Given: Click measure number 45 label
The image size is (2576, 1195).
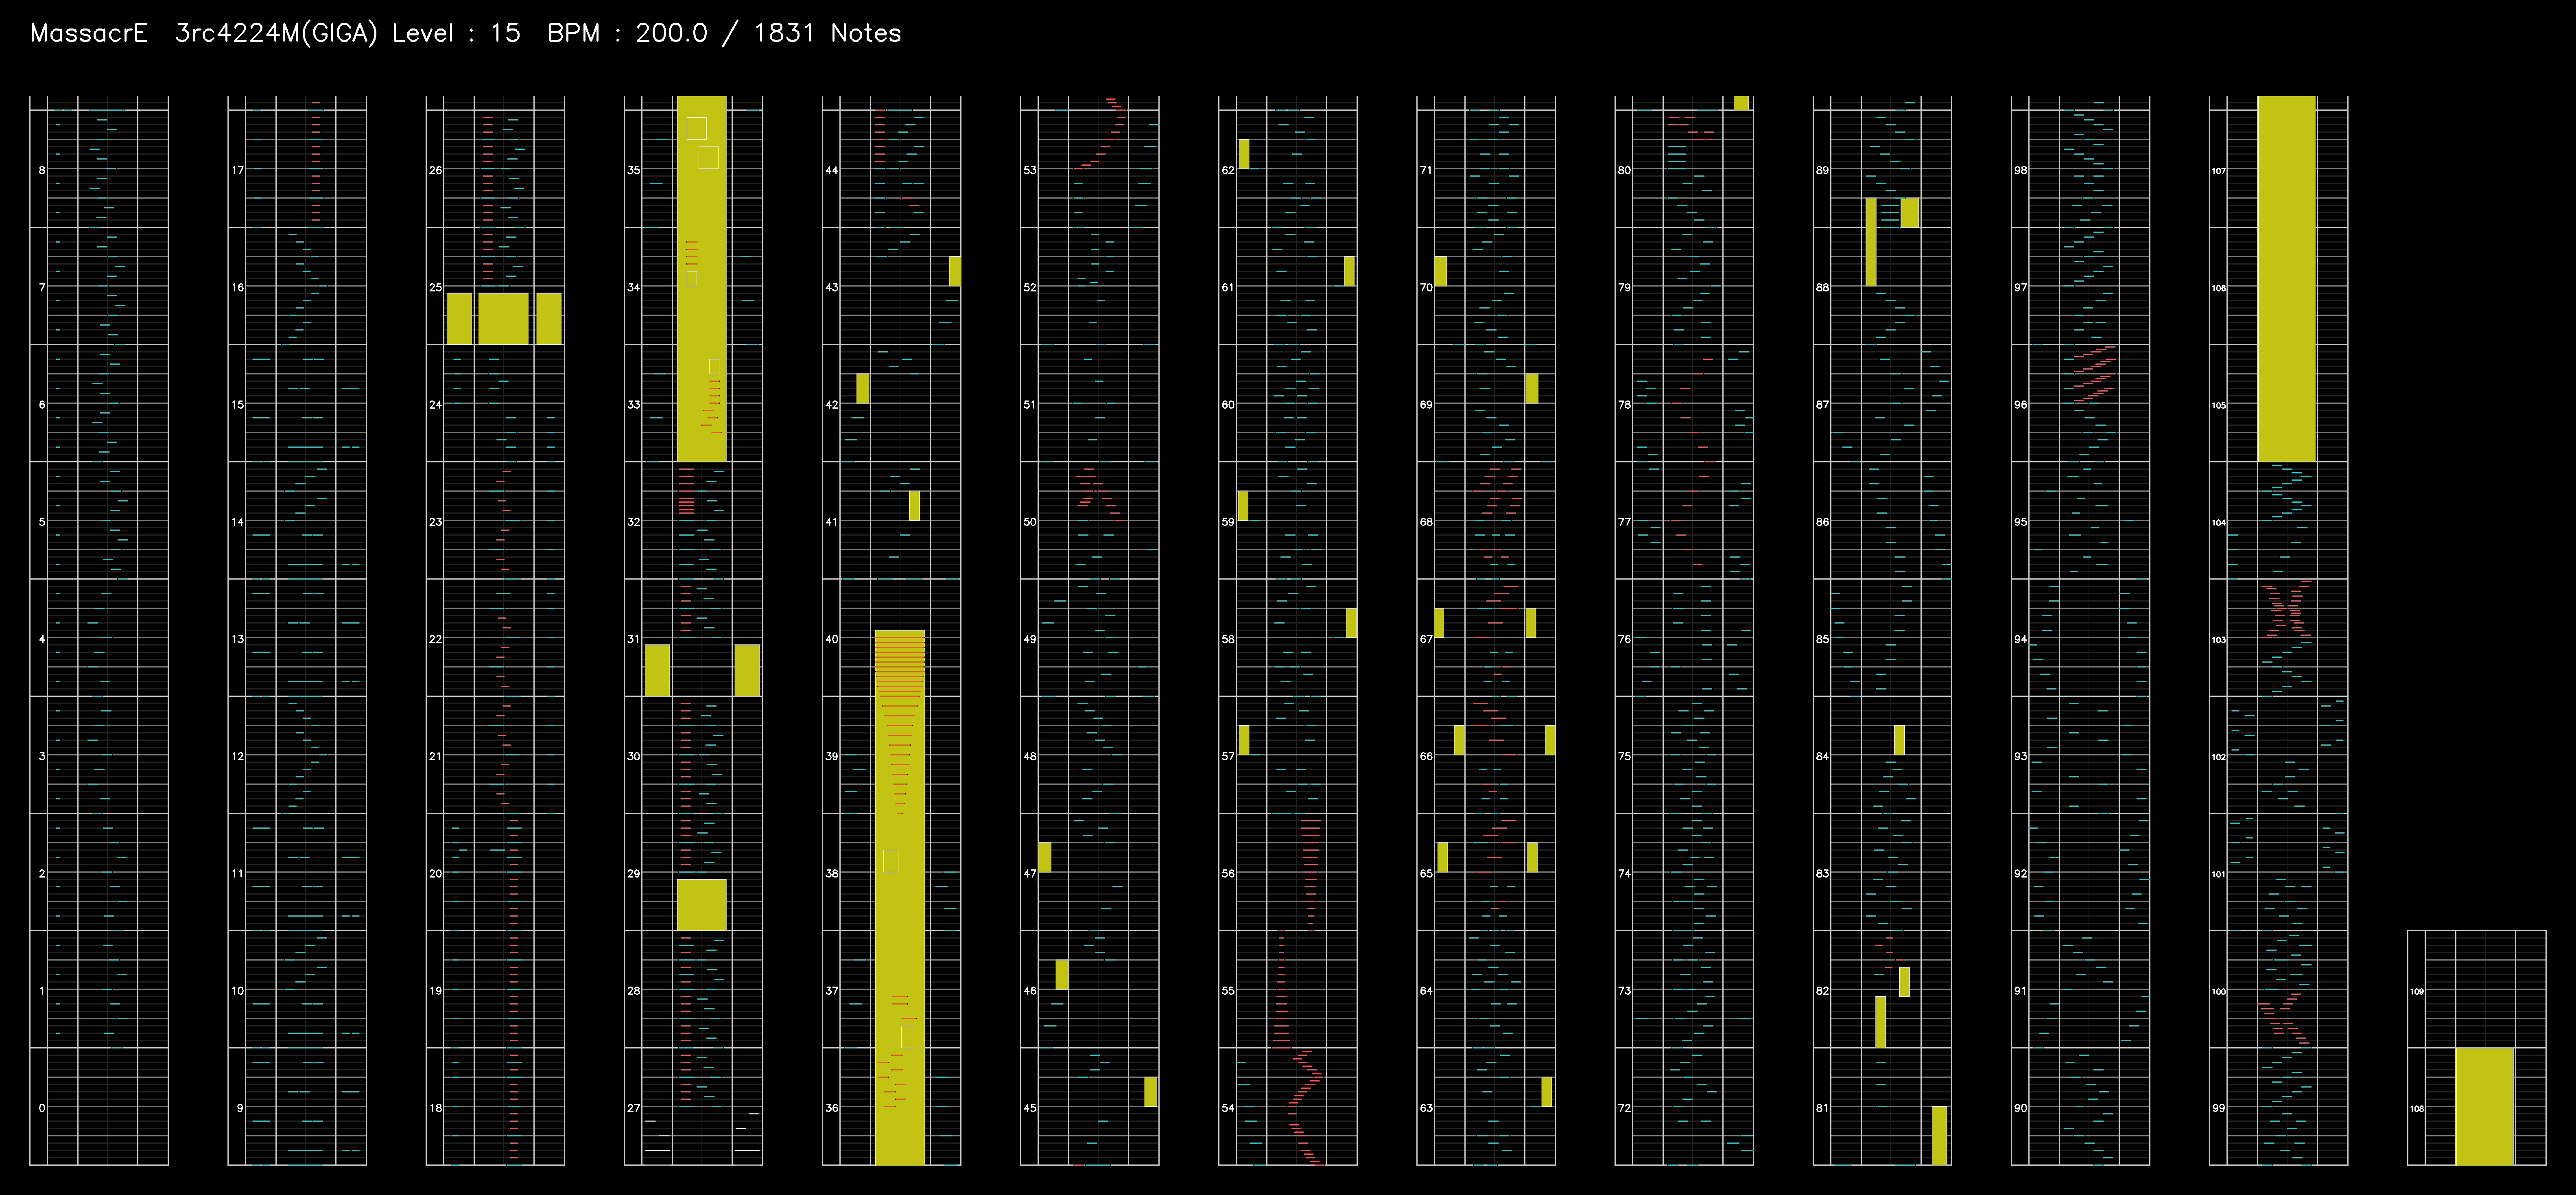Looking at the screenshot, I should point(1030,1108).
